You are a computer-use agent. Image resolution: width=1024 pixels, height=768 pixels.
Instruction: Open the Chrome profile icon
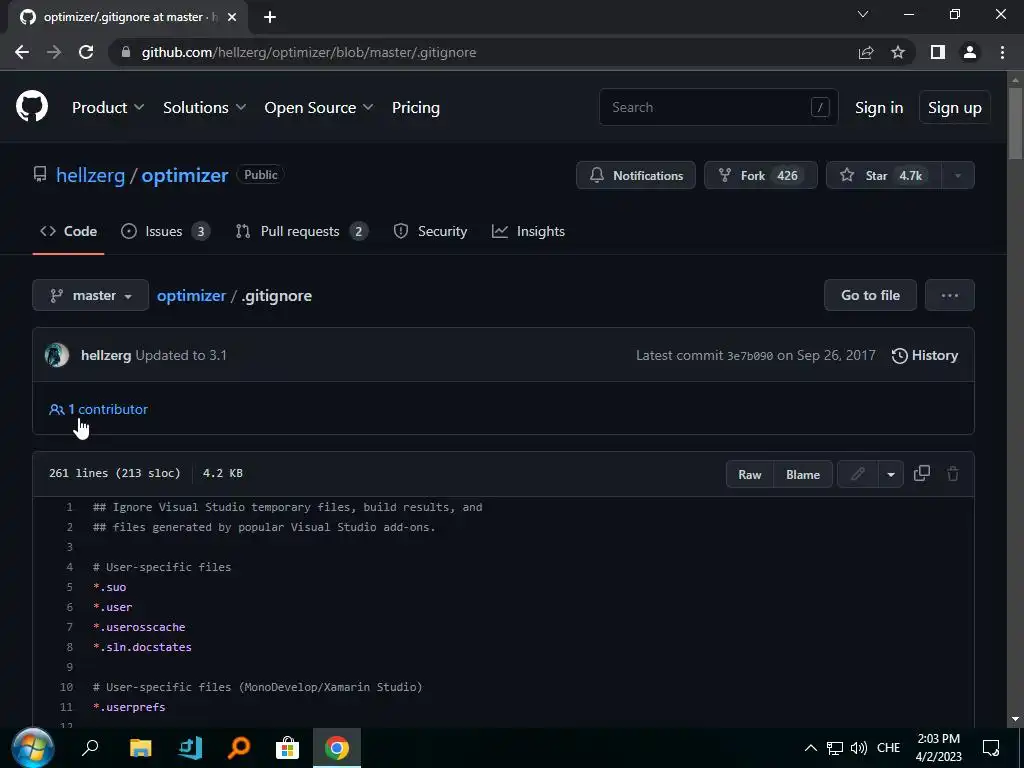point(970,52)
